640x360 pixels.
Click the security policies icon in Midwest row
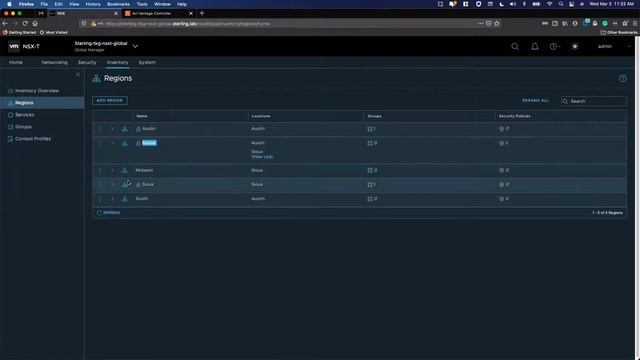502,171
